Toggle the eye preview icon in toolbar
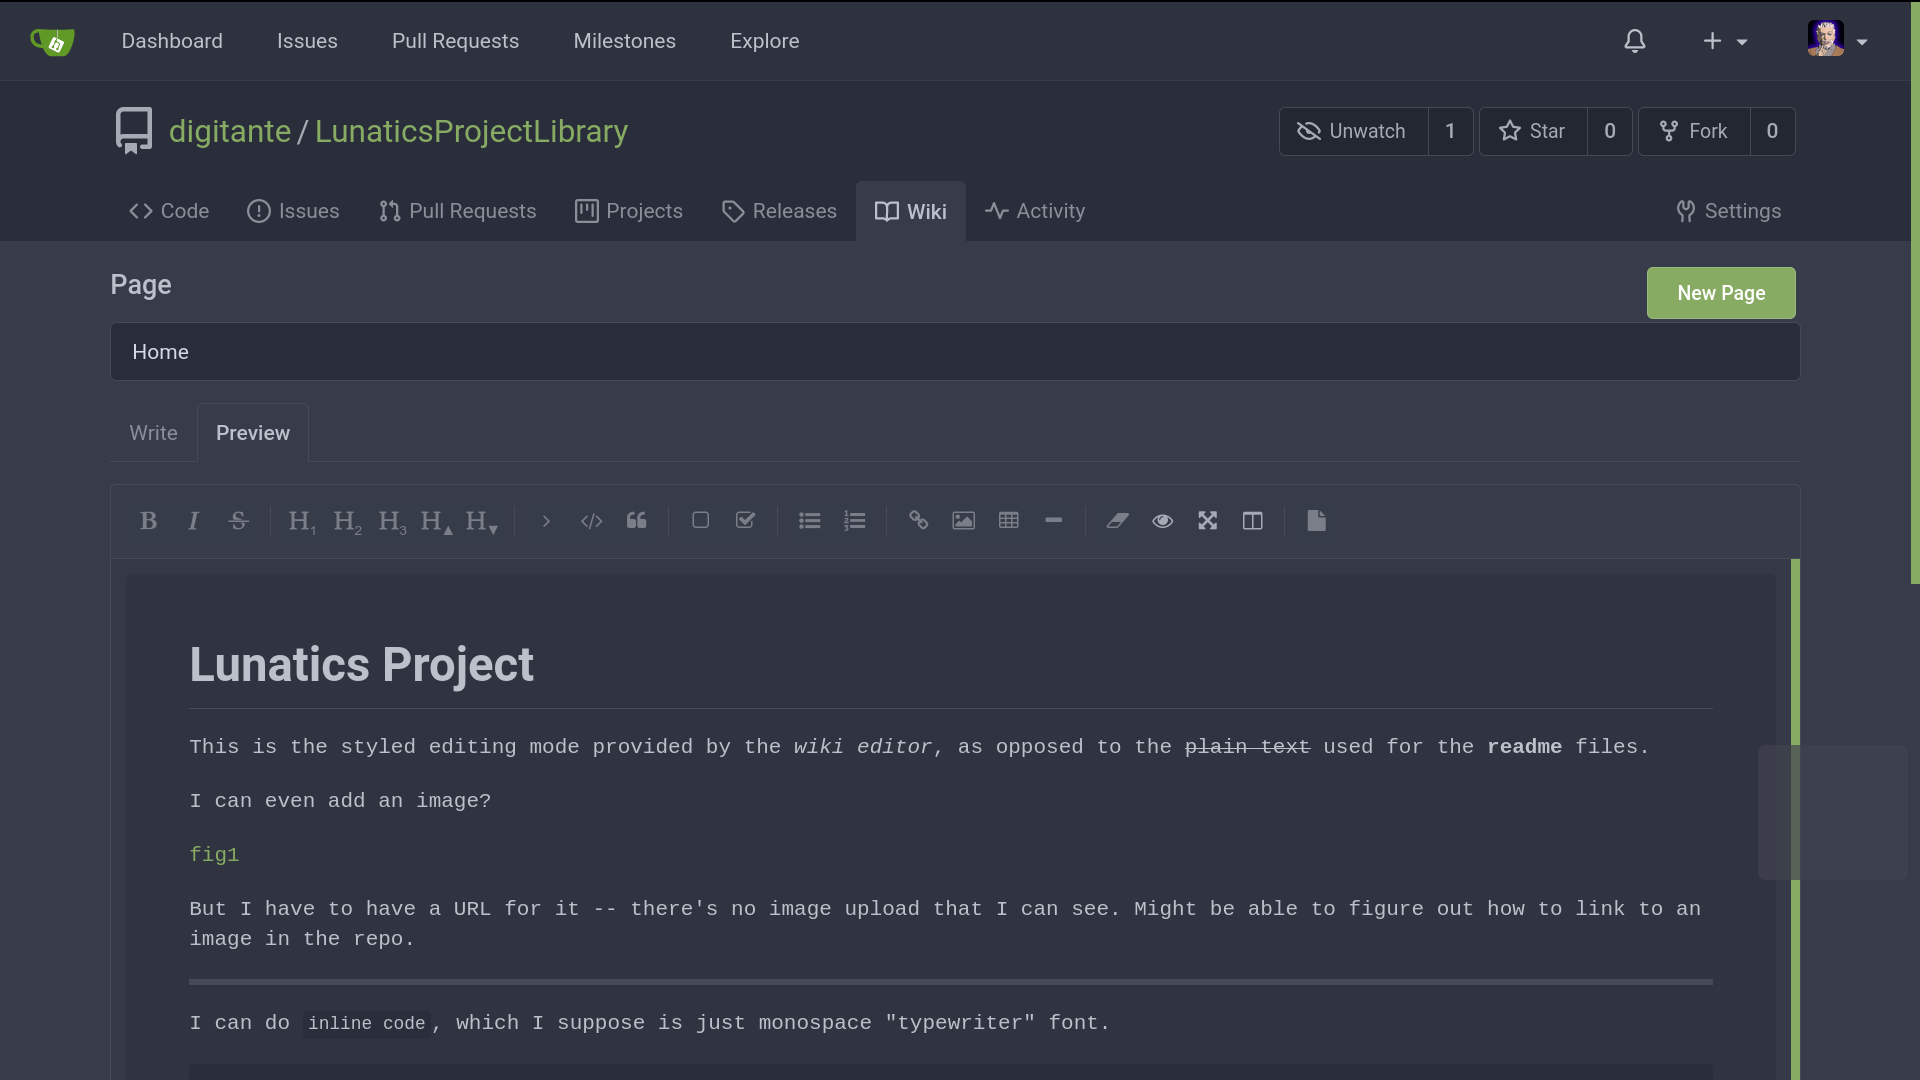1920x1080 pixels. click(x=1162, y=521)
